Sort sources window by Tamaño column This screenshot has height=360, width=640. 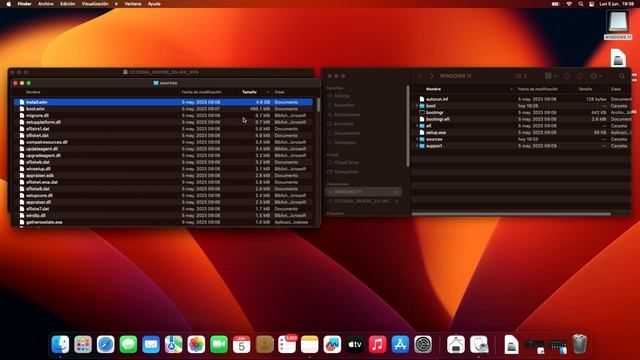click(249, 92)
